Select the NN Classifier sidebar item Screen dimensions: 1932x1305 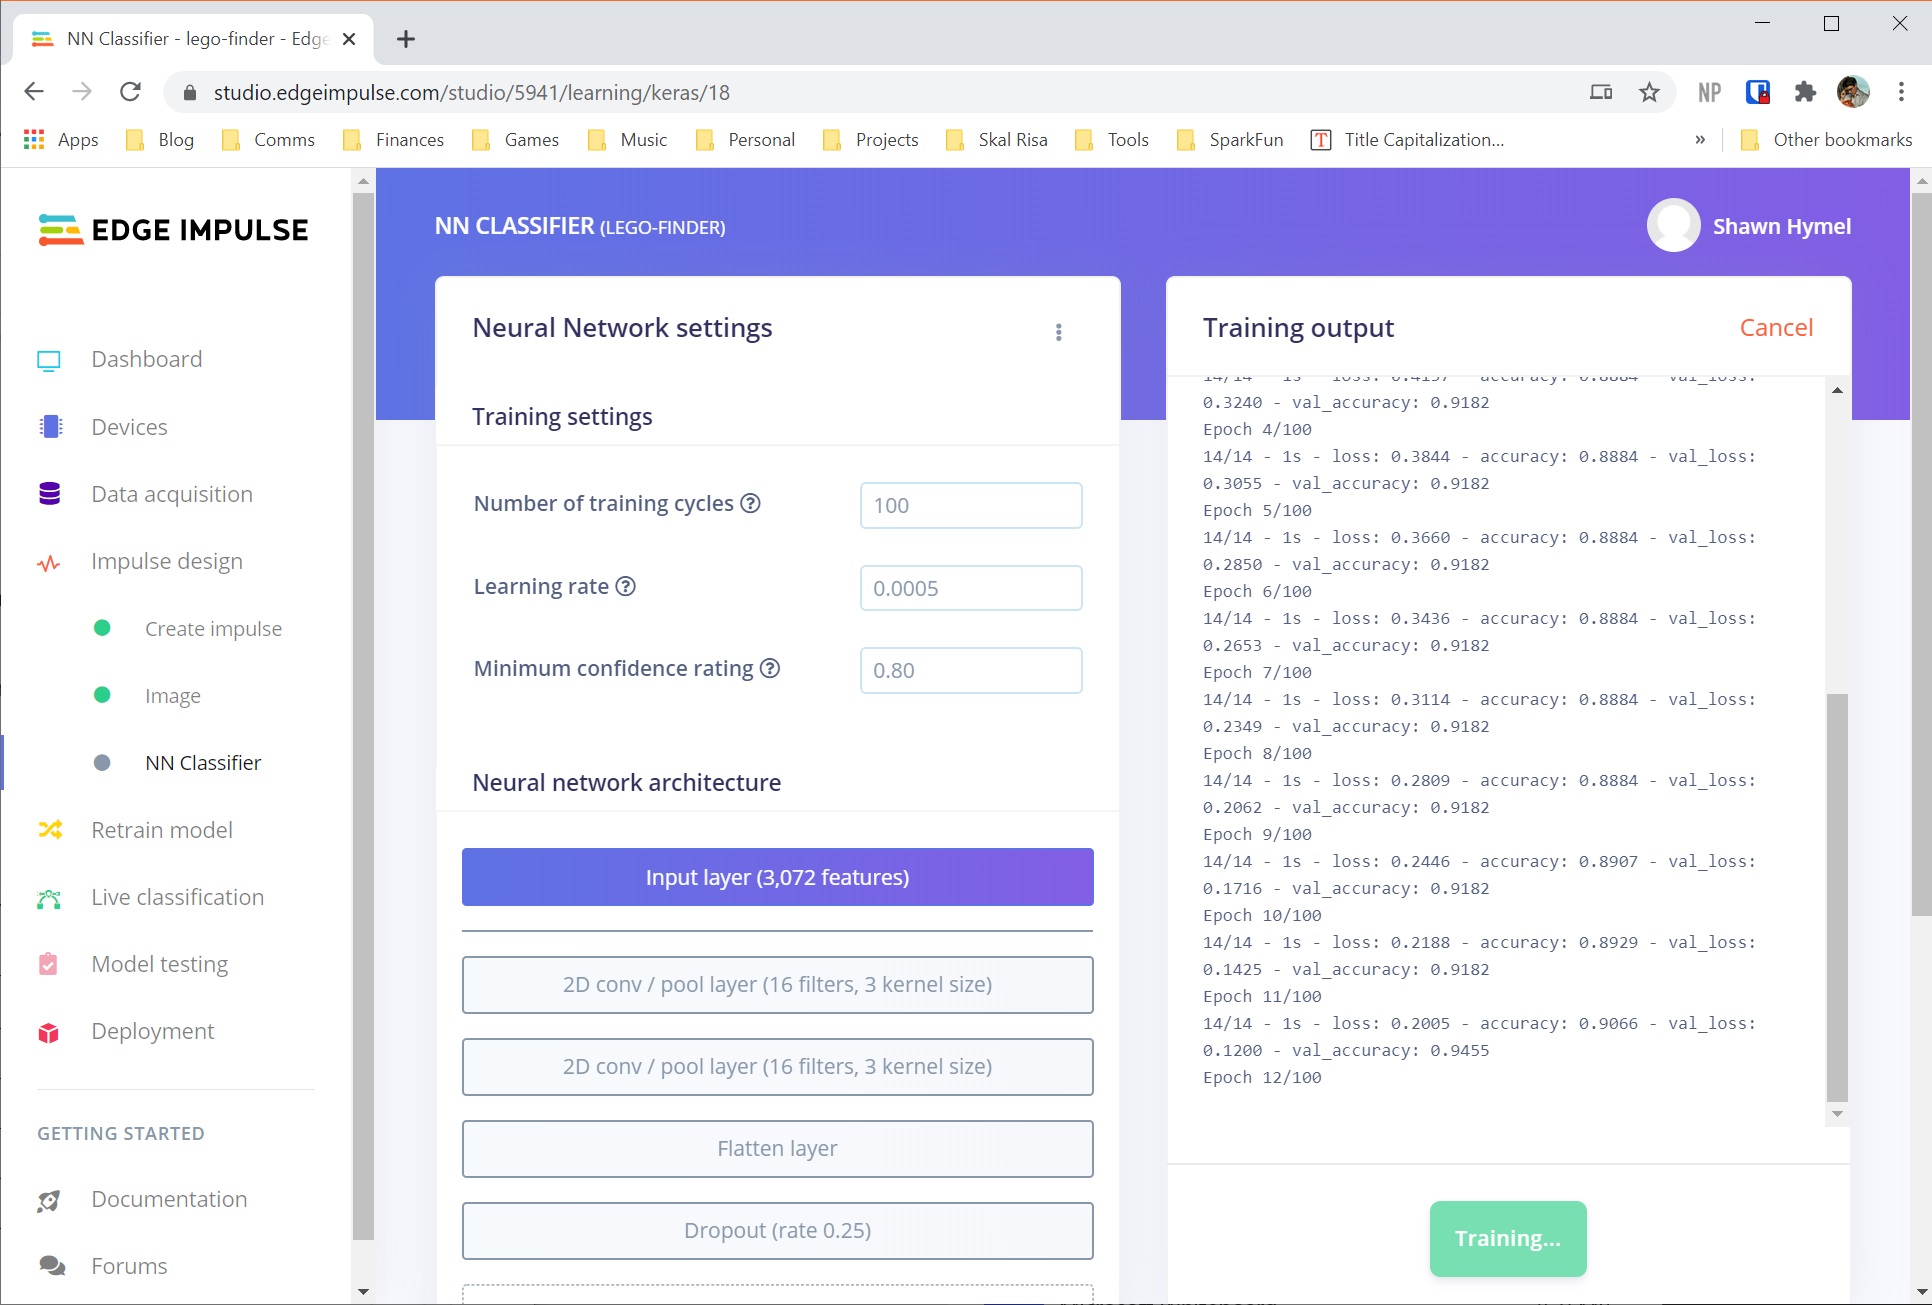pos(202,762)
